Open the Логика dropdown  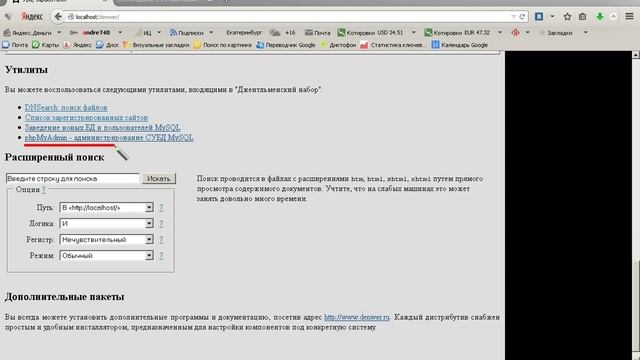point(106,223)
